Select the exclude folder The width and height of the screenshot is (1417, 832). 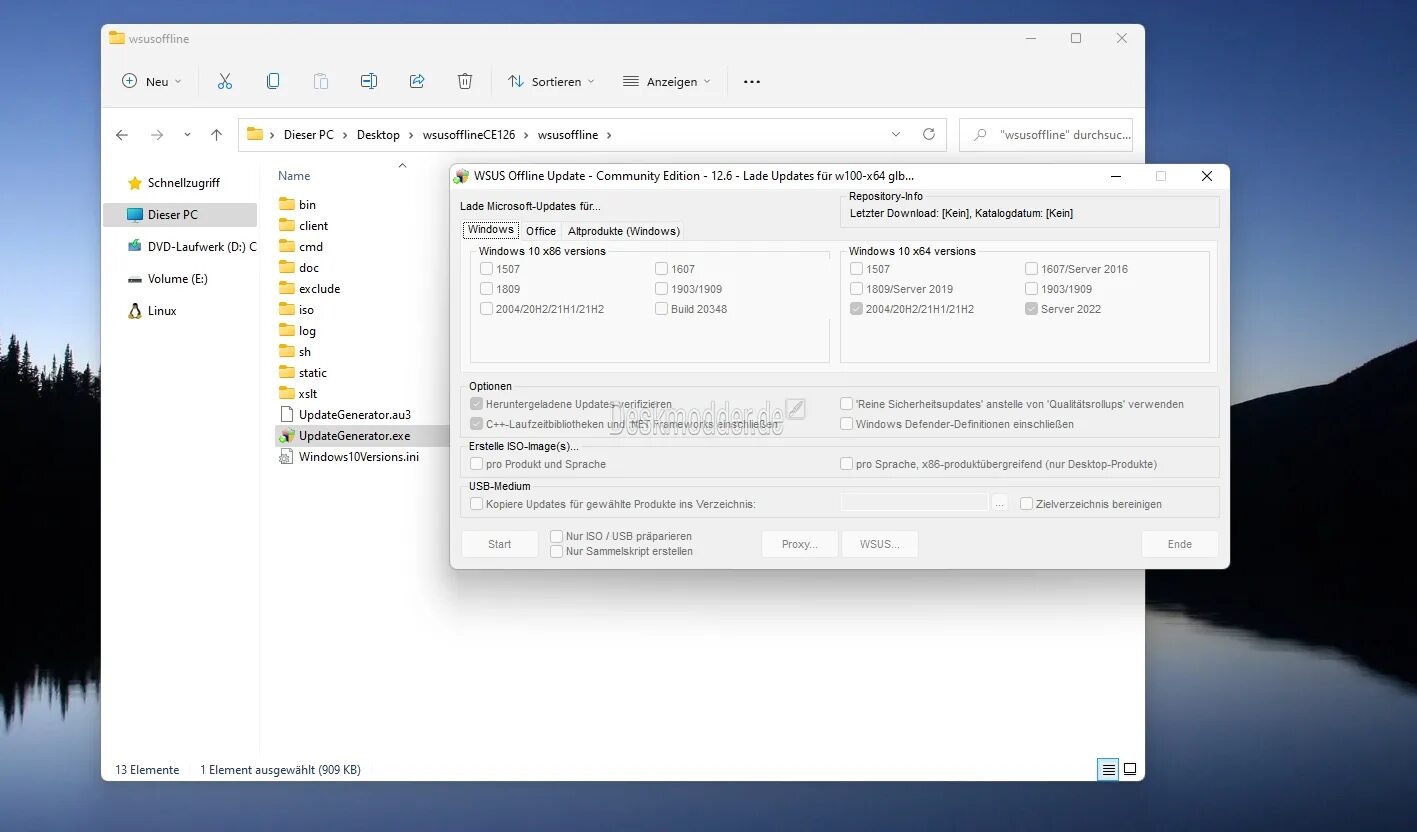tap(319, 288)
